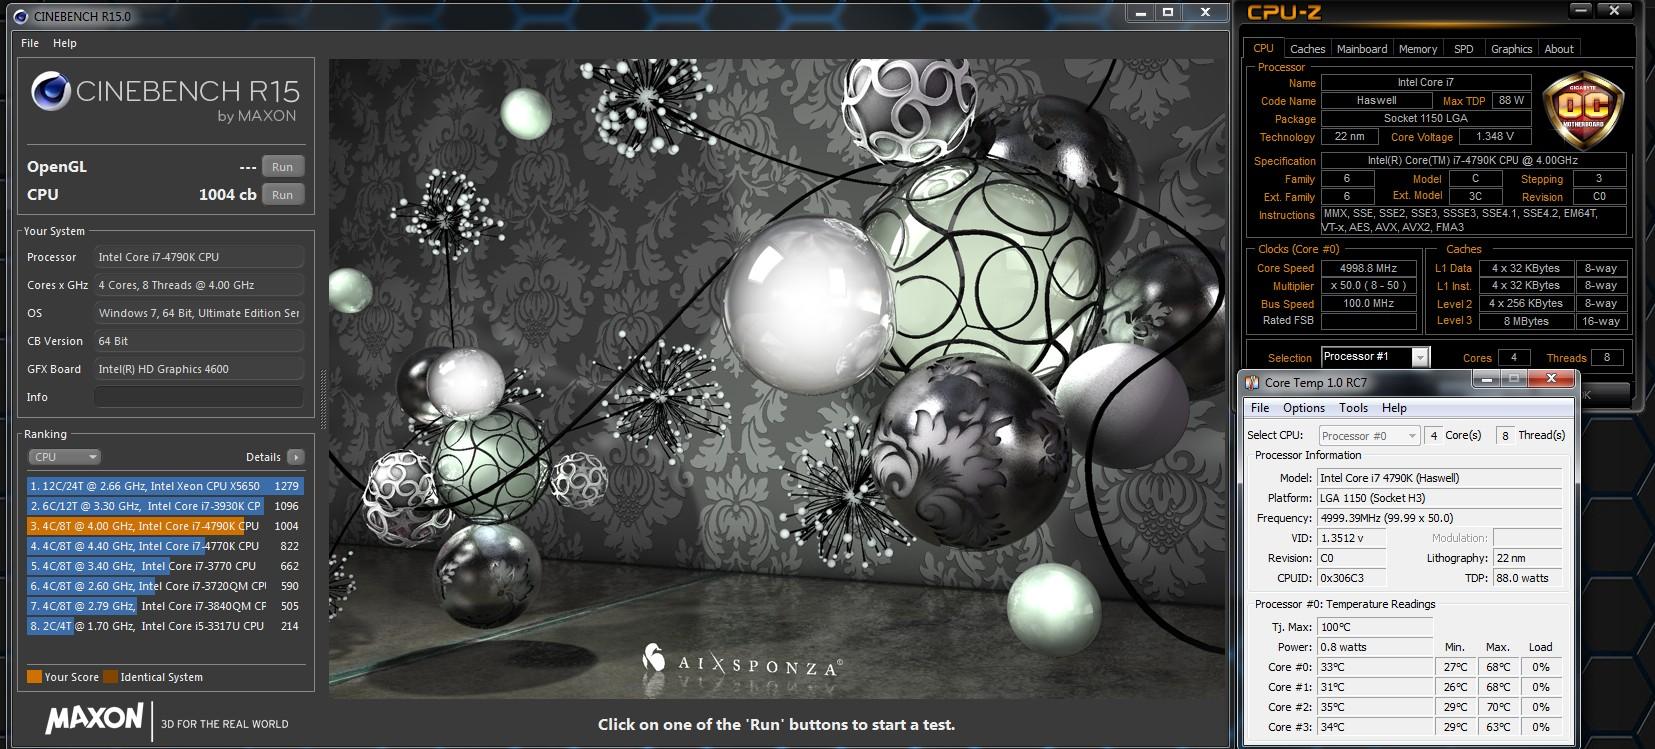Run the OpenGL benchmark test
Viewport: 1655px width, 749px height.
(283, 167)
